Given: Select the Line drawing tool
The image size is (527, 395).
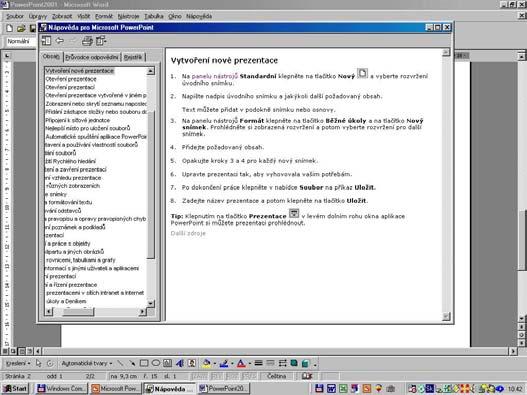Looking at the screenshot, I should tap(120, 363).
